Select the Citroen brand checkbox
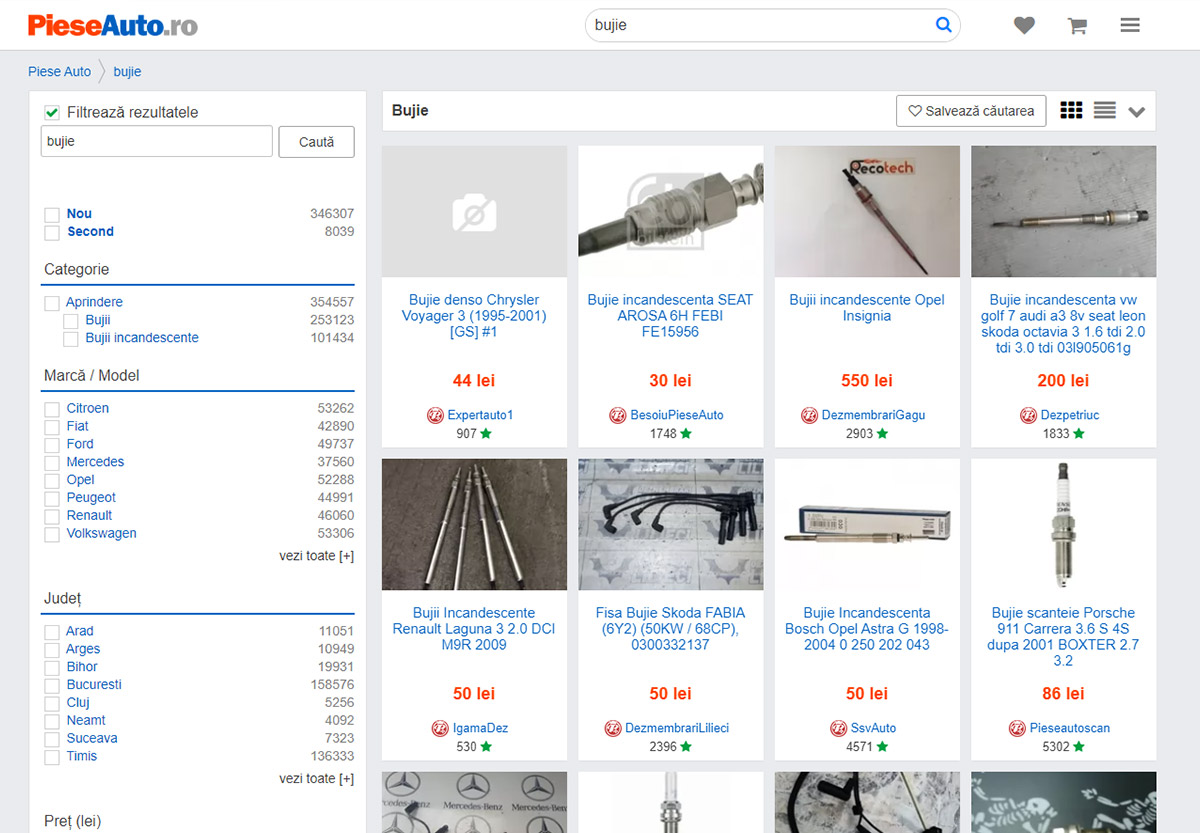Screen dimensions: 1200x833 tap(52, 409)
